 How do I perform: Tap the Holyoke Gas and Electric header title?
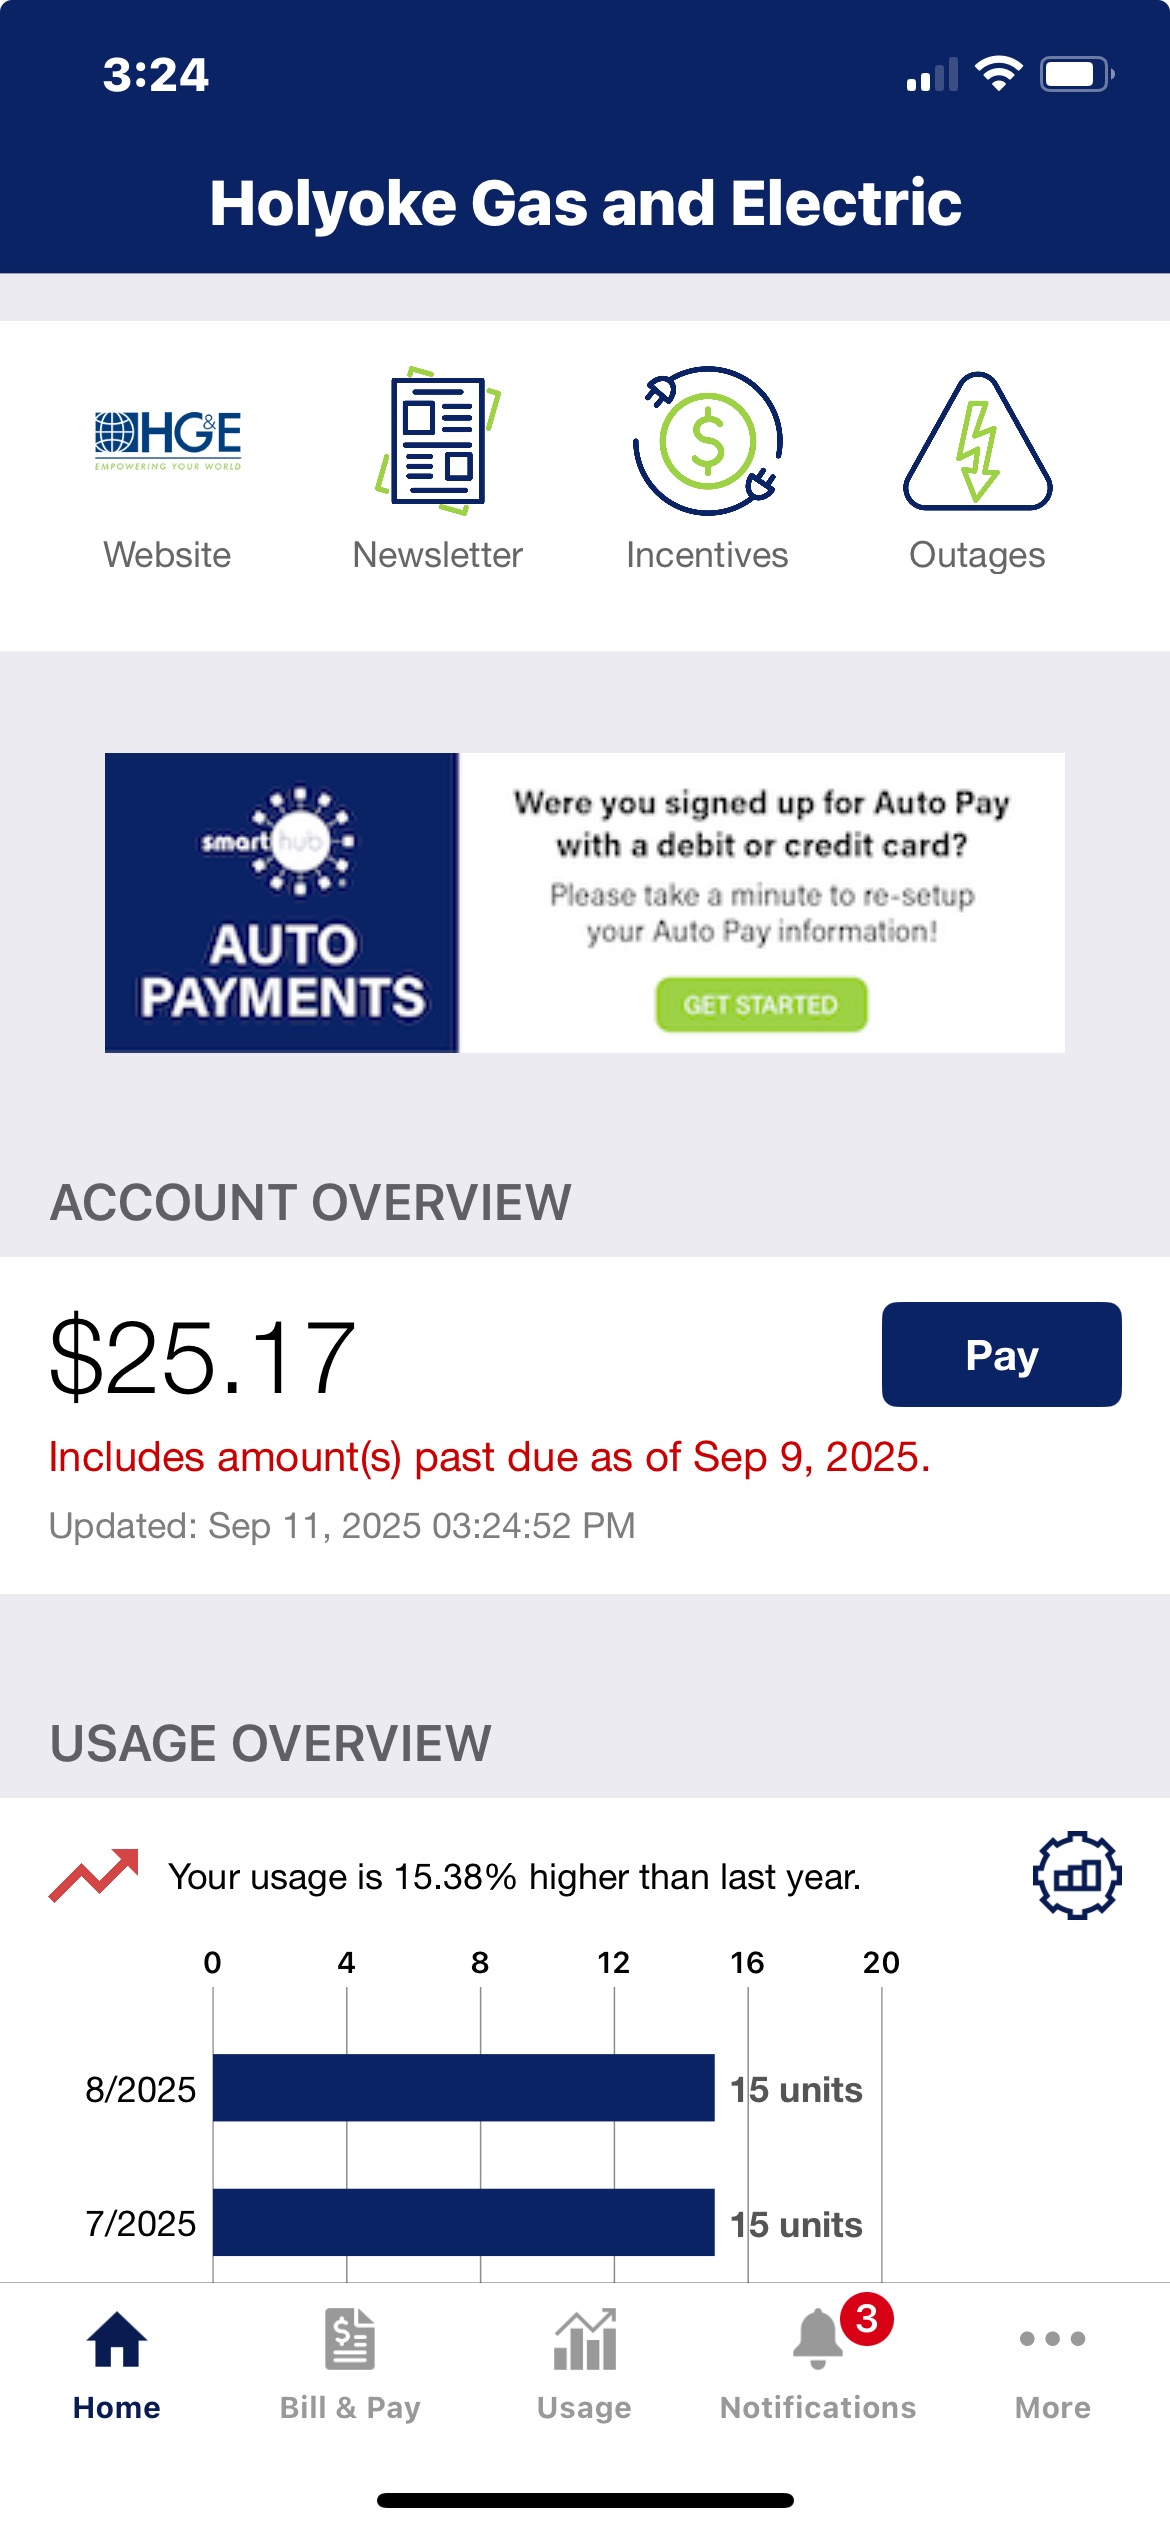coord(585,203)
